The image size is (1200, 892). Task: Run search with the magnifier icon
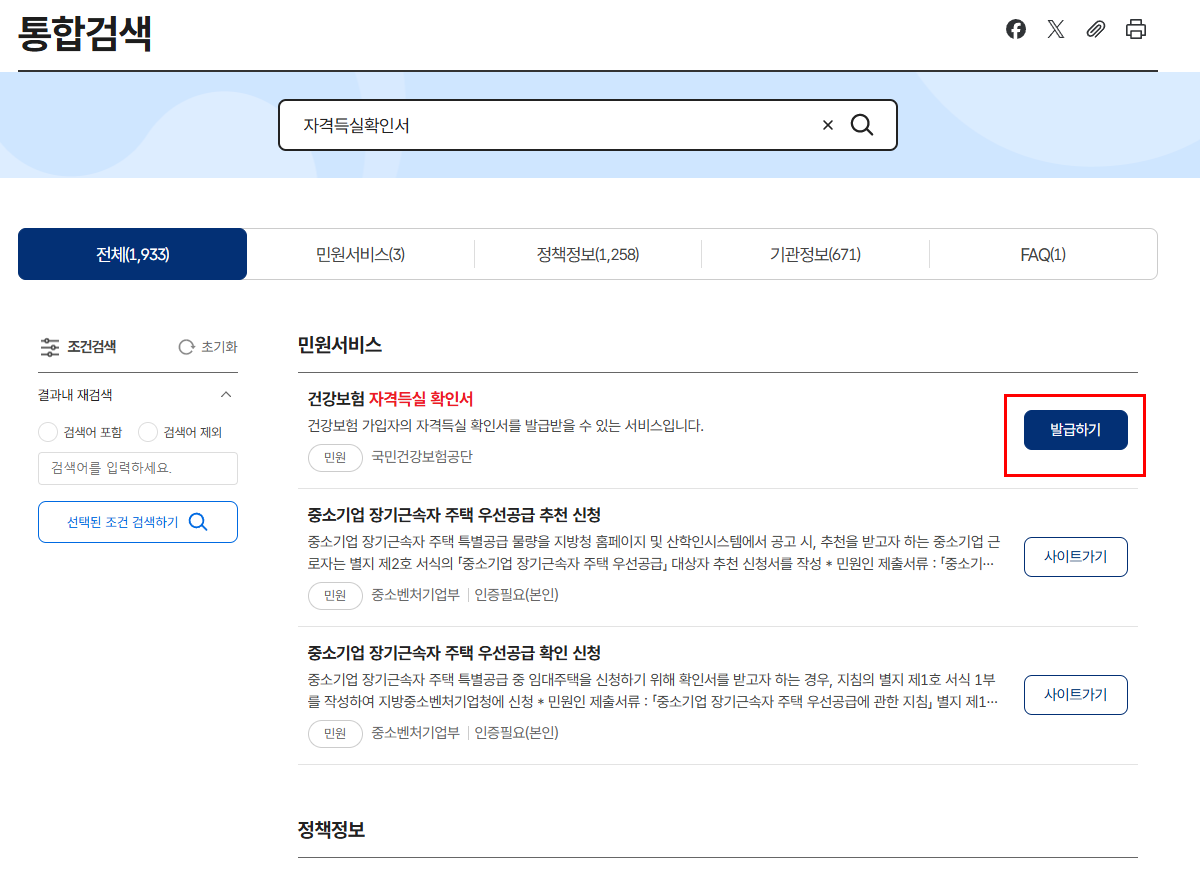861,124
